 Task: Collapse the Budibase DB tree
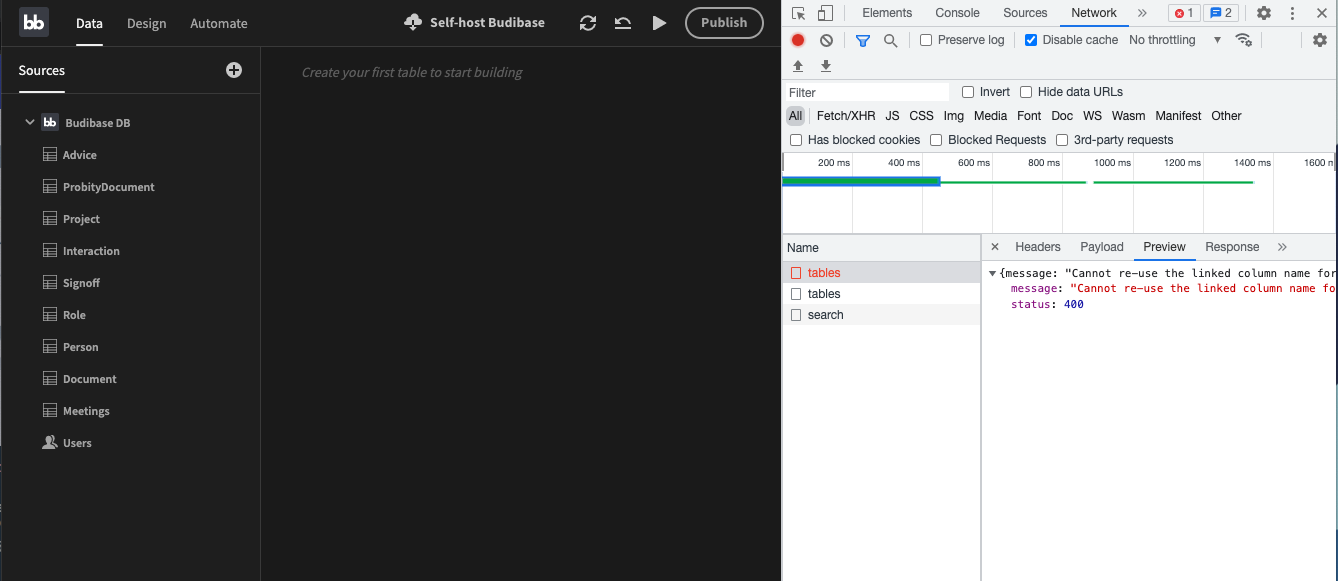coord(30,123)
